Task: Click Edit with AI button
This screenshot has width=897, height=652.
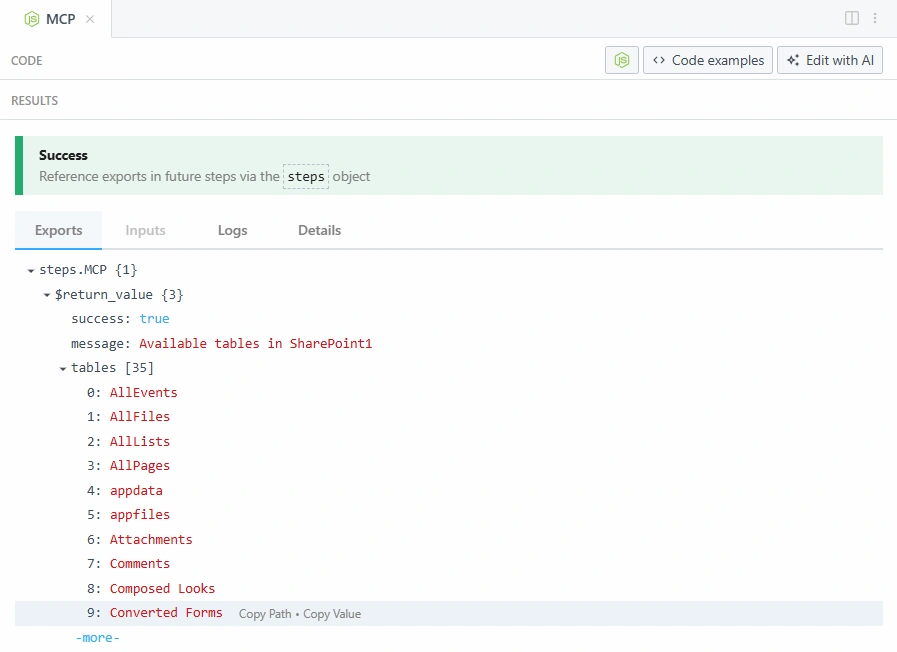Action: 830,60
